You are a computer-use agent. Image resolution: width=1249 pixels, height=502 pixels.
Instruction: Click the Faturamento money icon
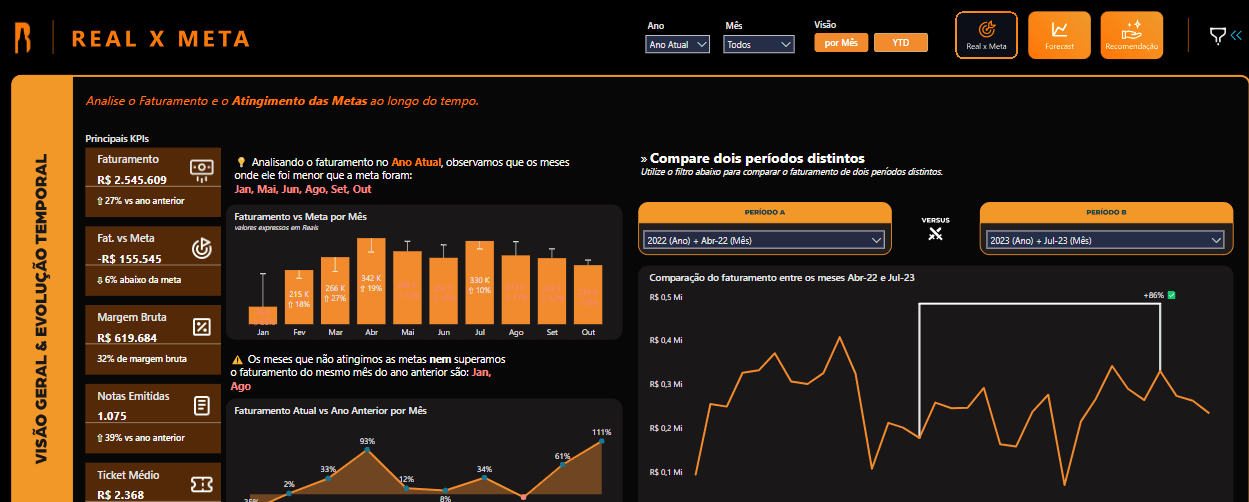tap(201, 170)
